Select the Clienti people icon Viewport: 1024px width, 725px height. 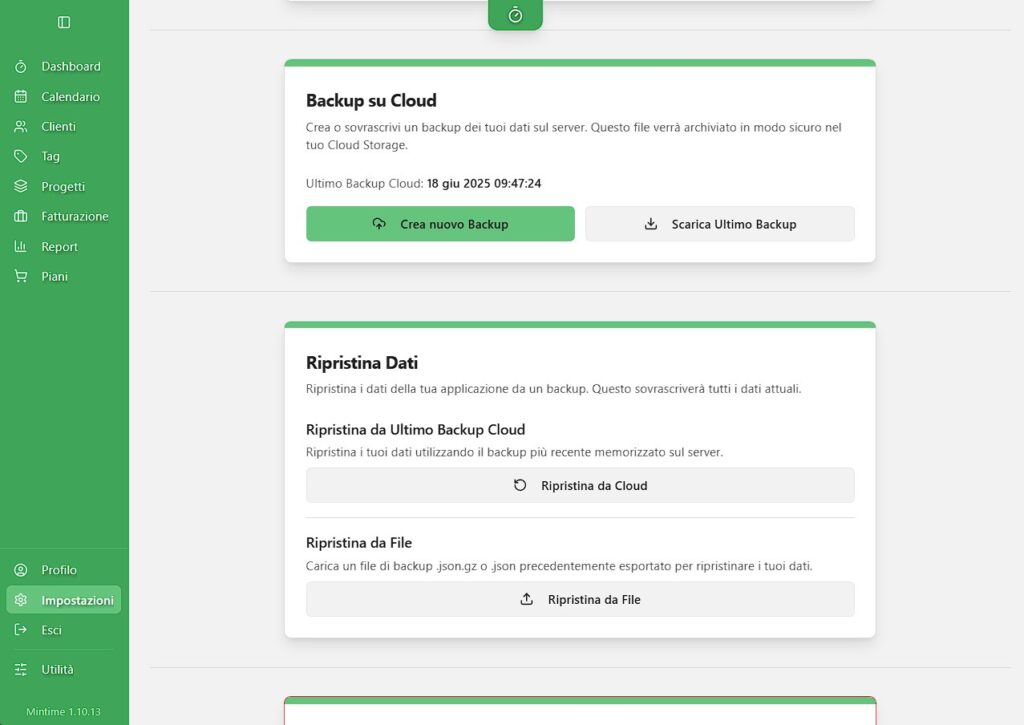pyautogui.click(x=21, y=127)
